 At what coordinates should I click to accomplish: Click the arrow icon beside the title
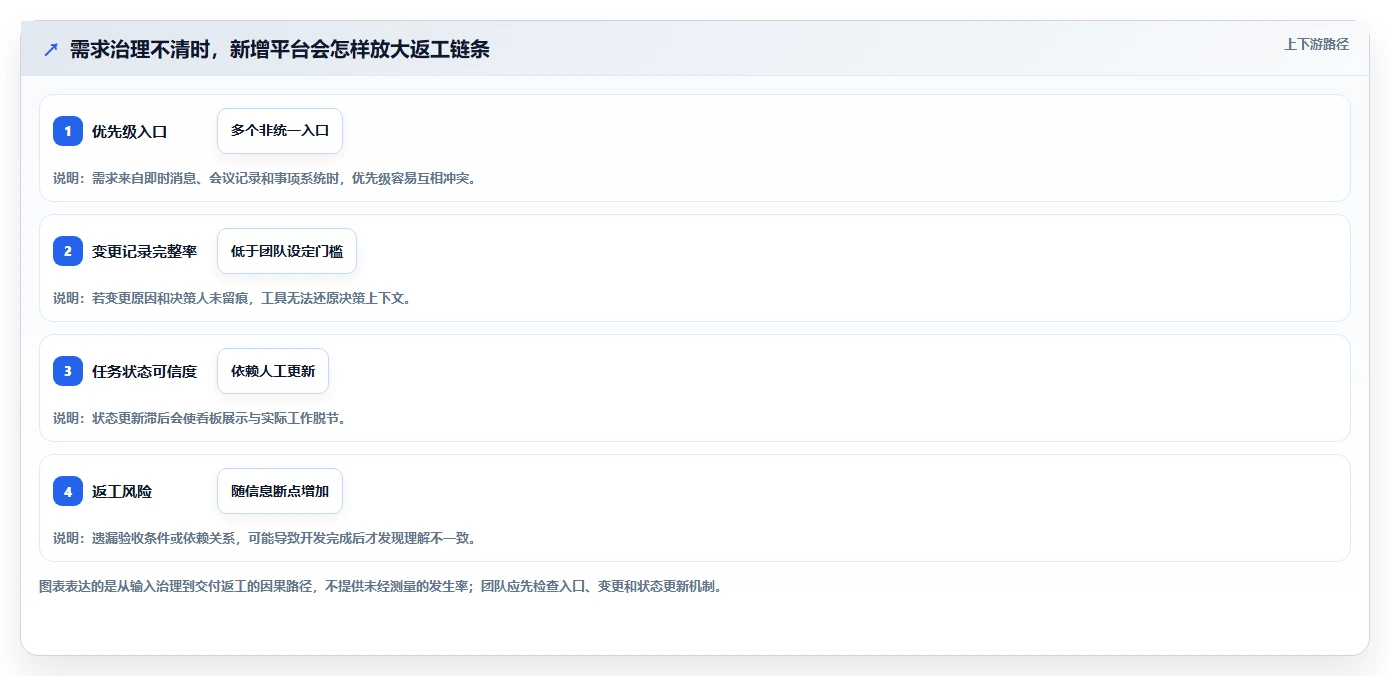[x=50, y=50]
